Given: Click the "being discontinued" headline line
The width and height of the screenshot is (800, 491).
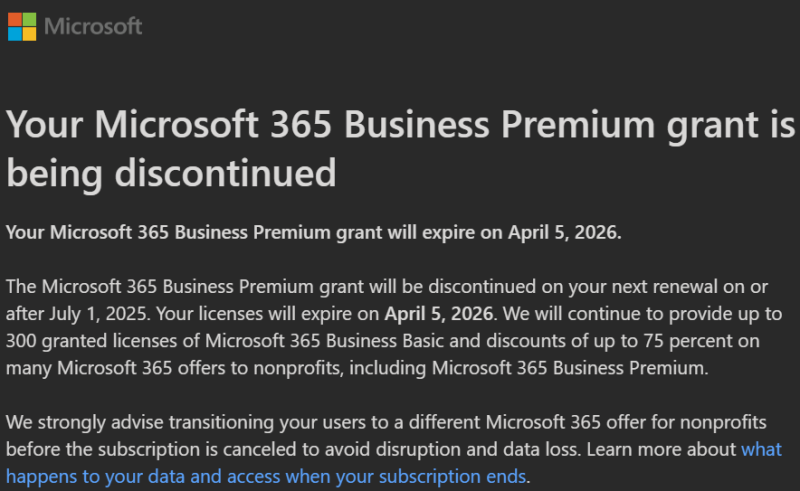Looking at the screenshot, I should [171, 172].
